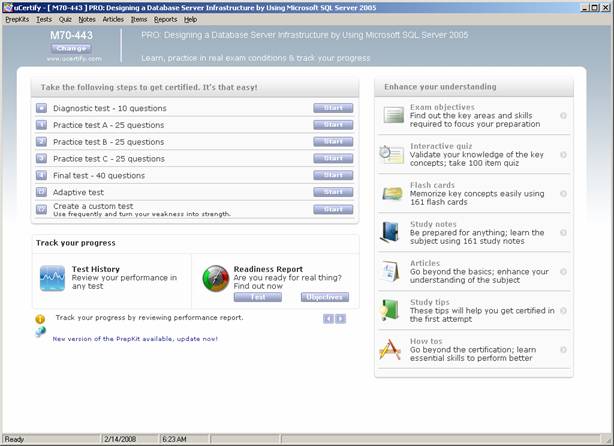Open the Readiness Report heading

[268, 269]
